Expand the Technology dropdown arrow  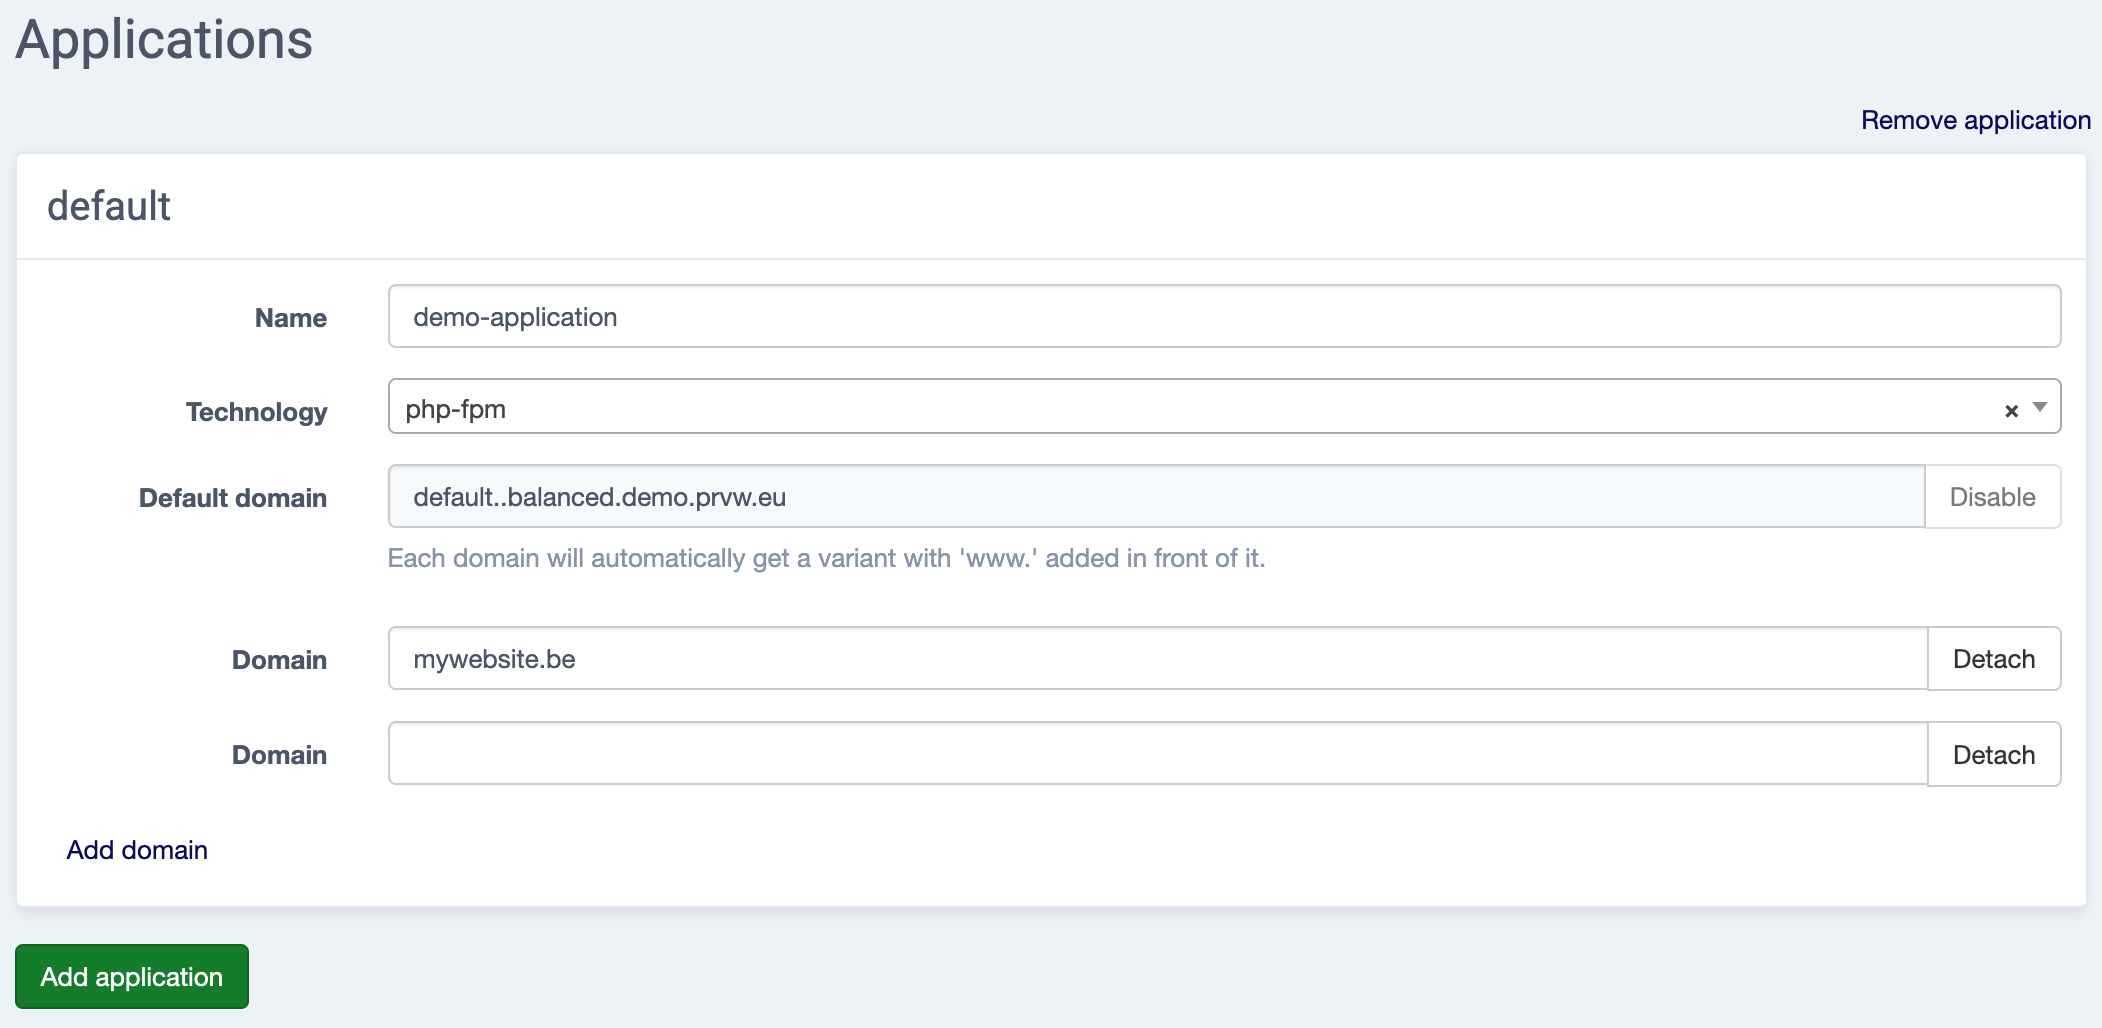(2040, 408)
